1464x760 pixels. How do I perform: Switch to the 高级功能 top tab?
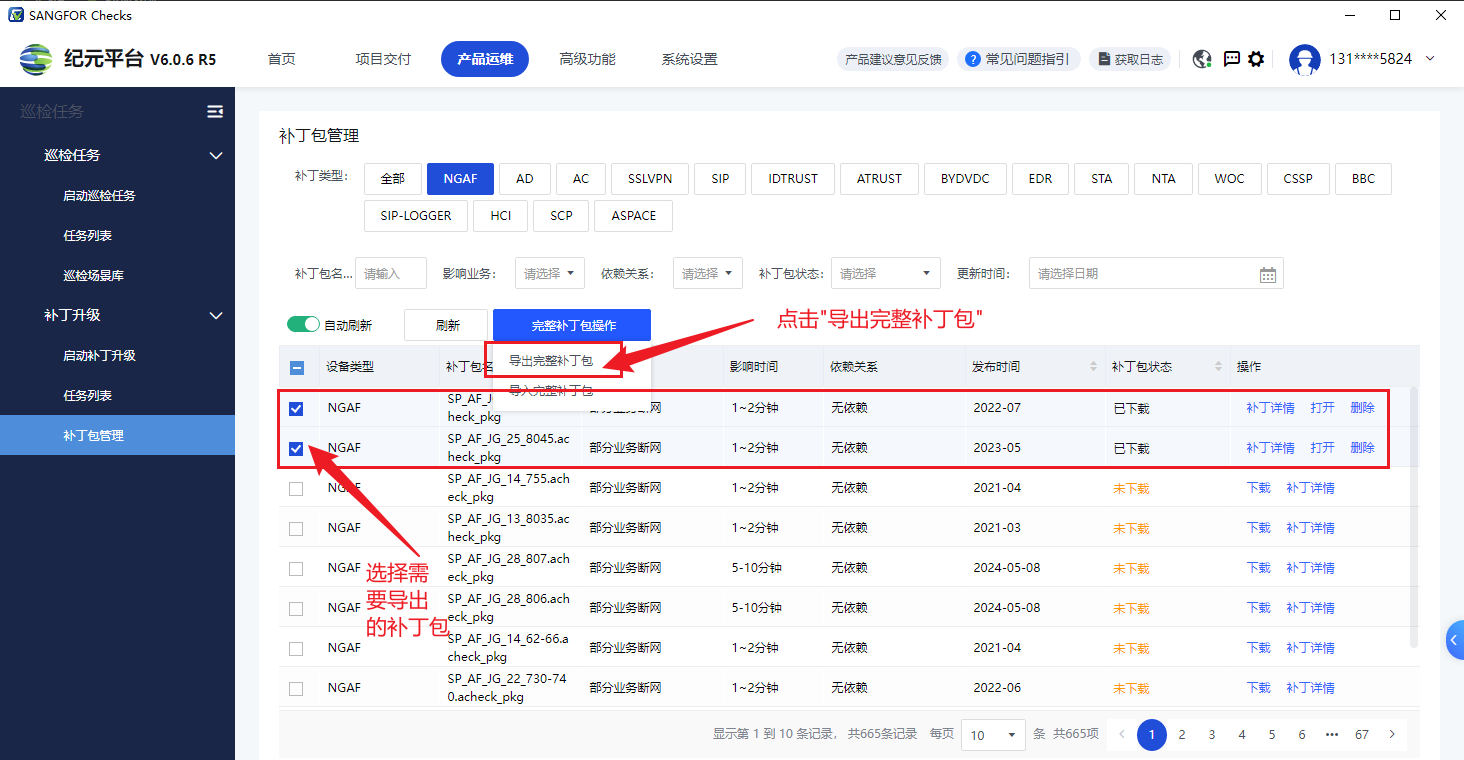(587, 59)
